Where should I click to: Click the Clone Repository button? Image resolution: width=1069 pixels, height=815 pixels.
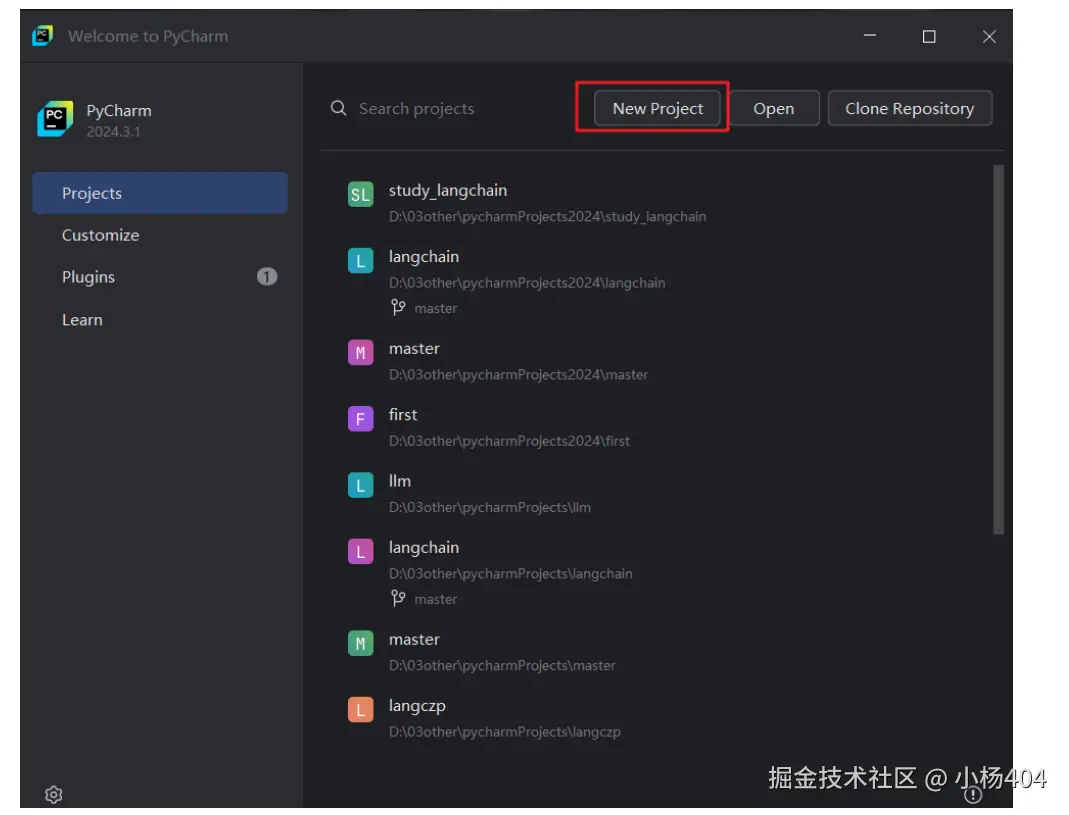point(909,108)
